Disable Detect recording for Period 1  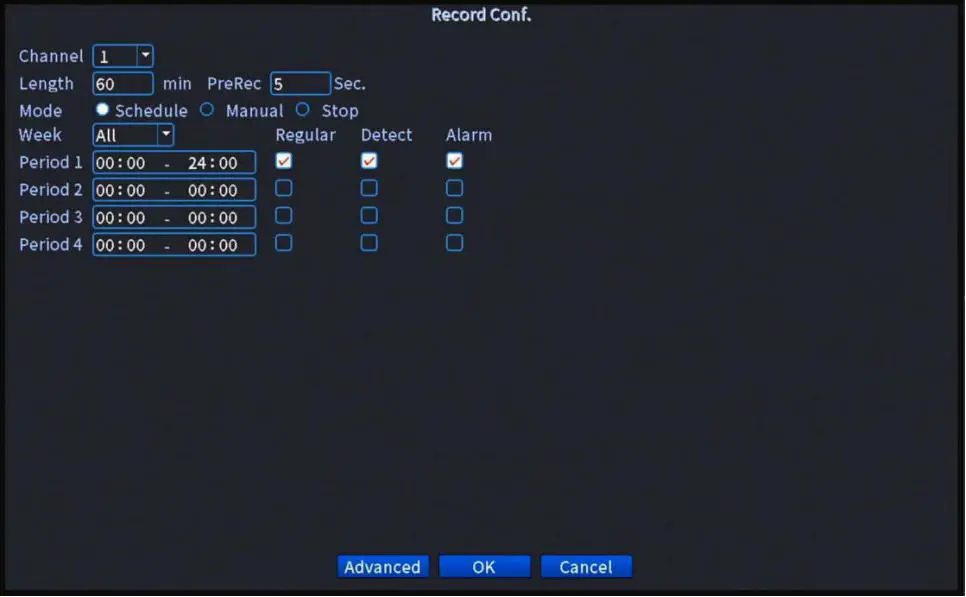(x=369, y=160)
